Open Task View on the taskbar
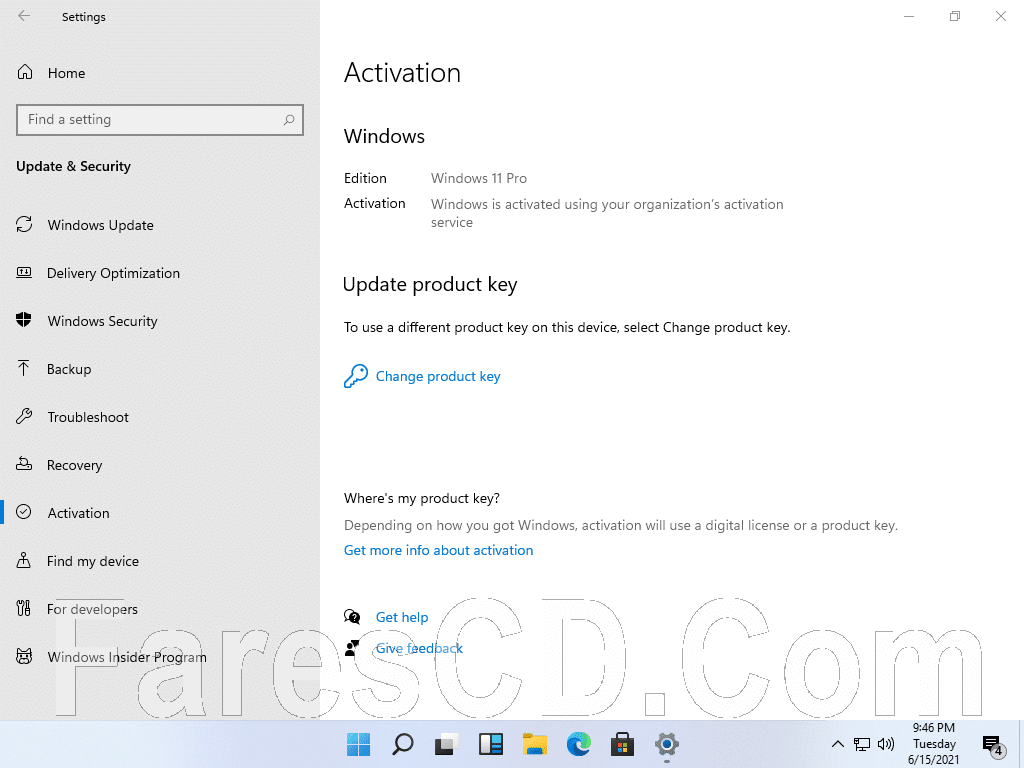The width and height of the screenshot is (1024, 768). [447, 744]
